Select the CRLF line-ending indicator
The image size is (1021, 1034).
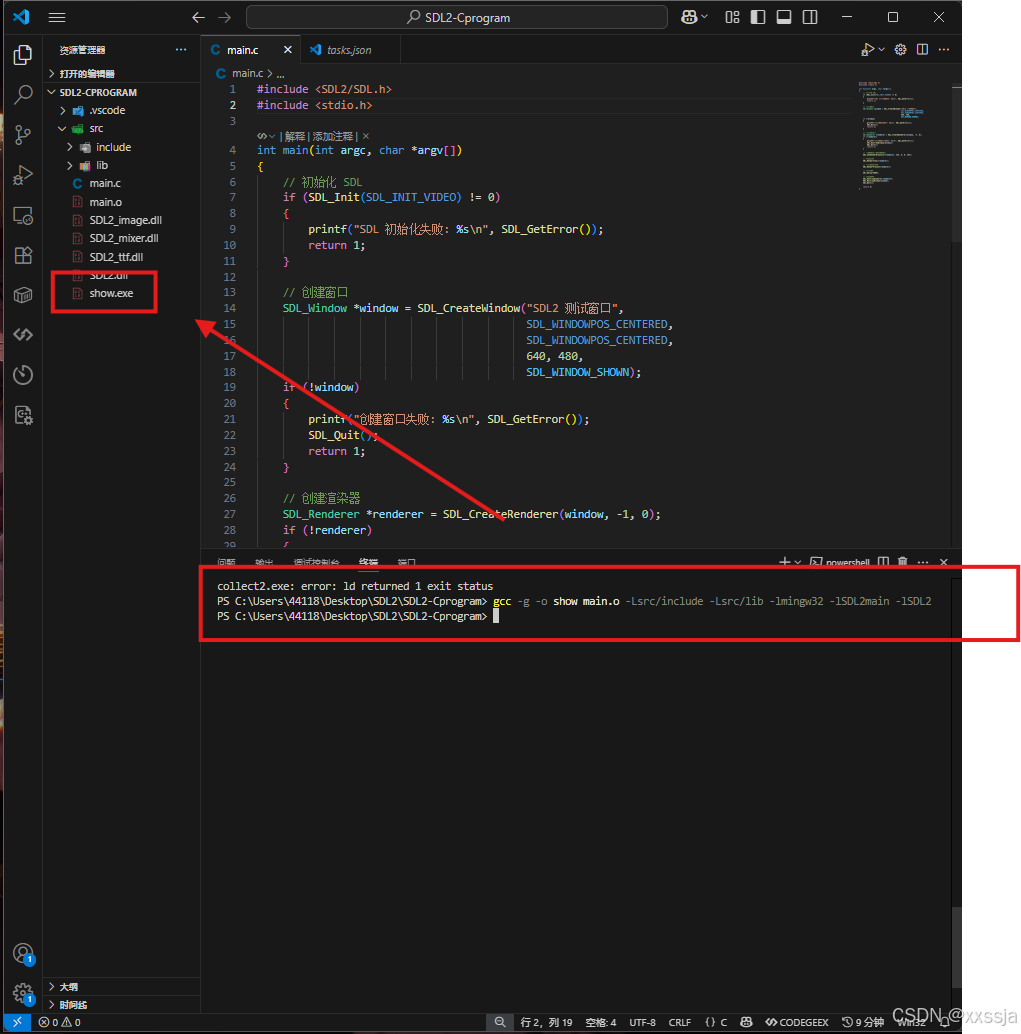coord(680,1022)
